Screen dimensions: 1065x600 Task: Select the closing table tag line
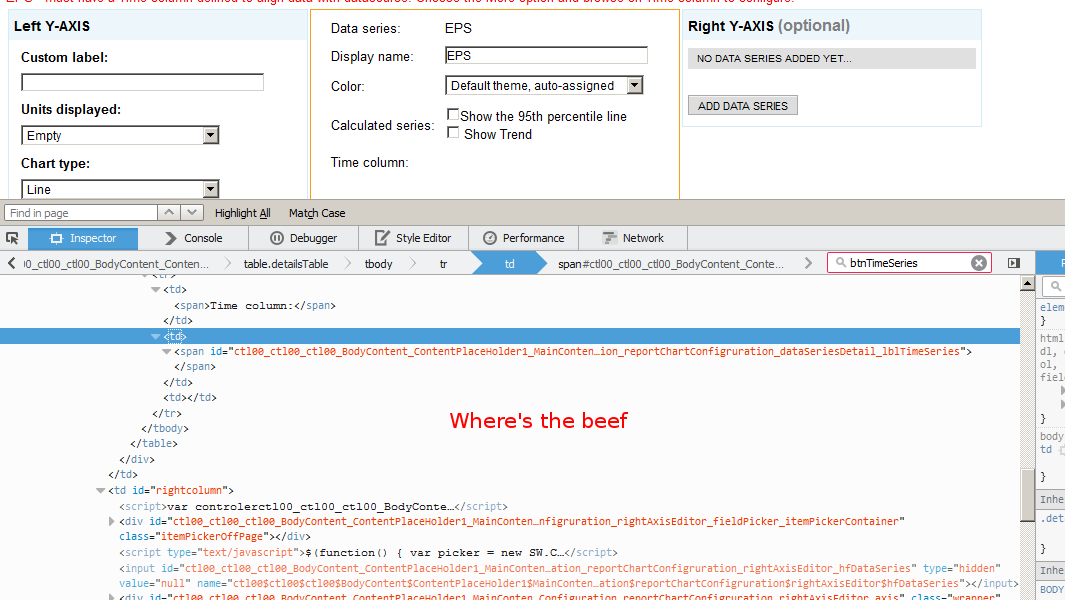pos(154,444)
